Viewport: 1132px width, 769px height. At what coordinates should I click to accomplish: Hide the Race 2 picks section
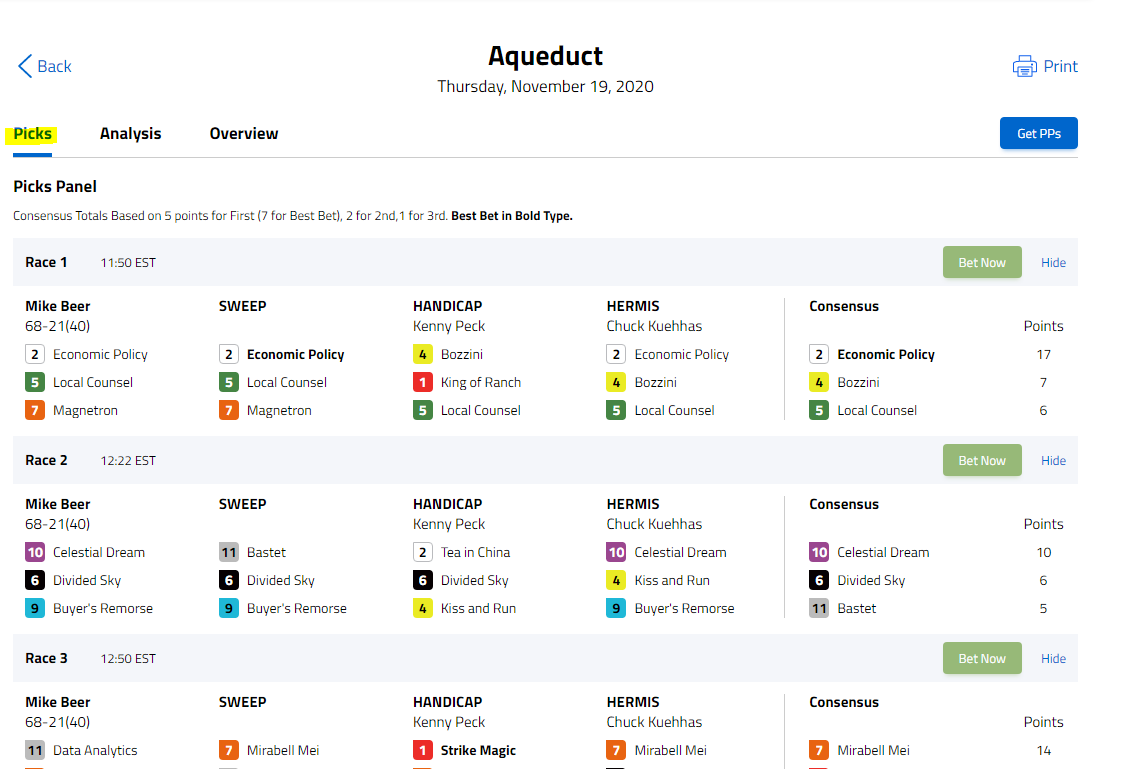click(x=1053, y=461)
